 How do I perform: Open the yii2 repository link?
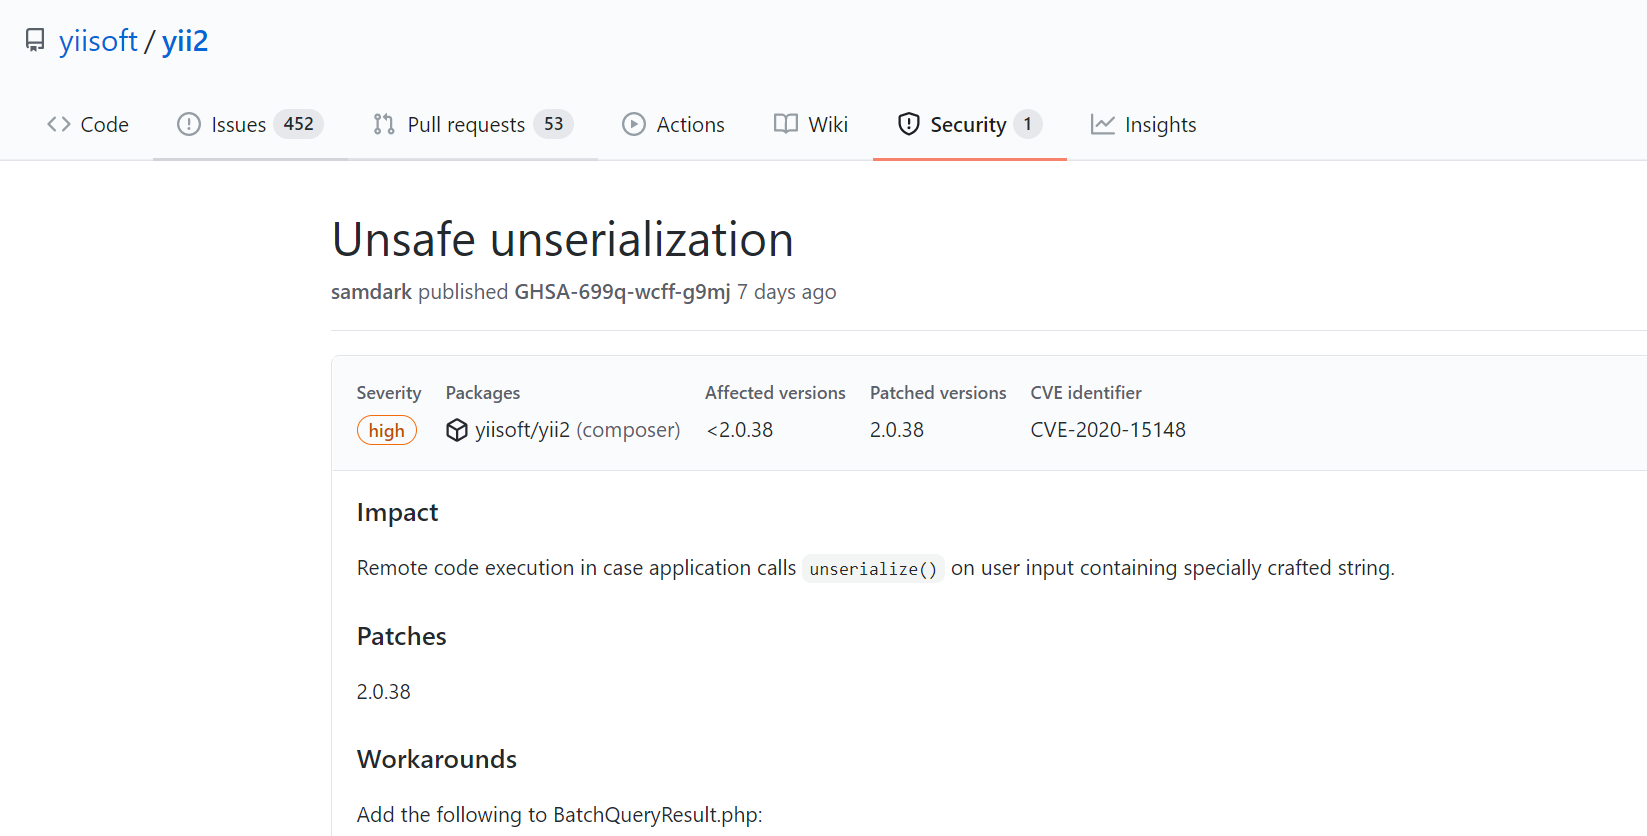pyautogui.click(x=185, y=41)
